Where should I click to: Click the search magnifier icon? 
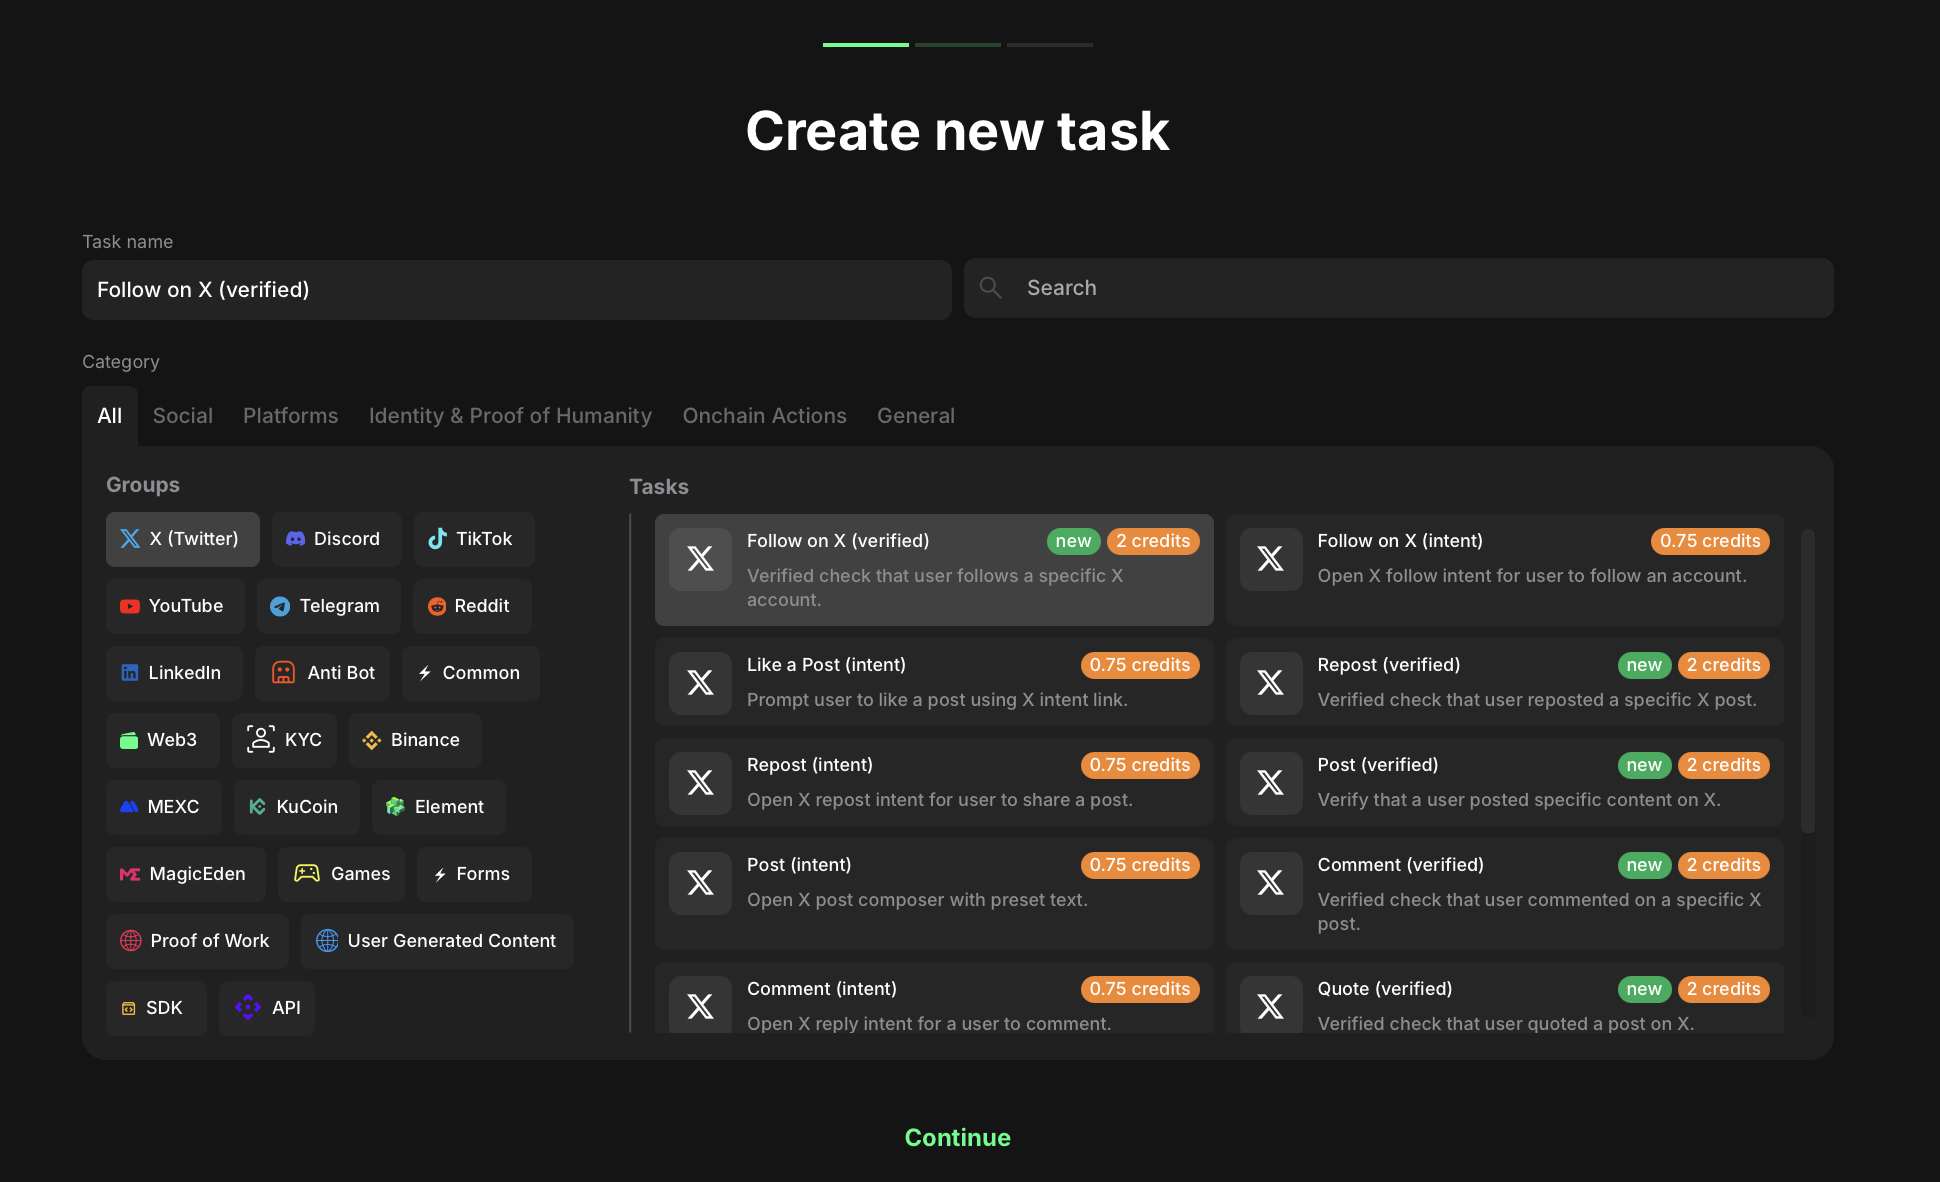coord(991,288)
